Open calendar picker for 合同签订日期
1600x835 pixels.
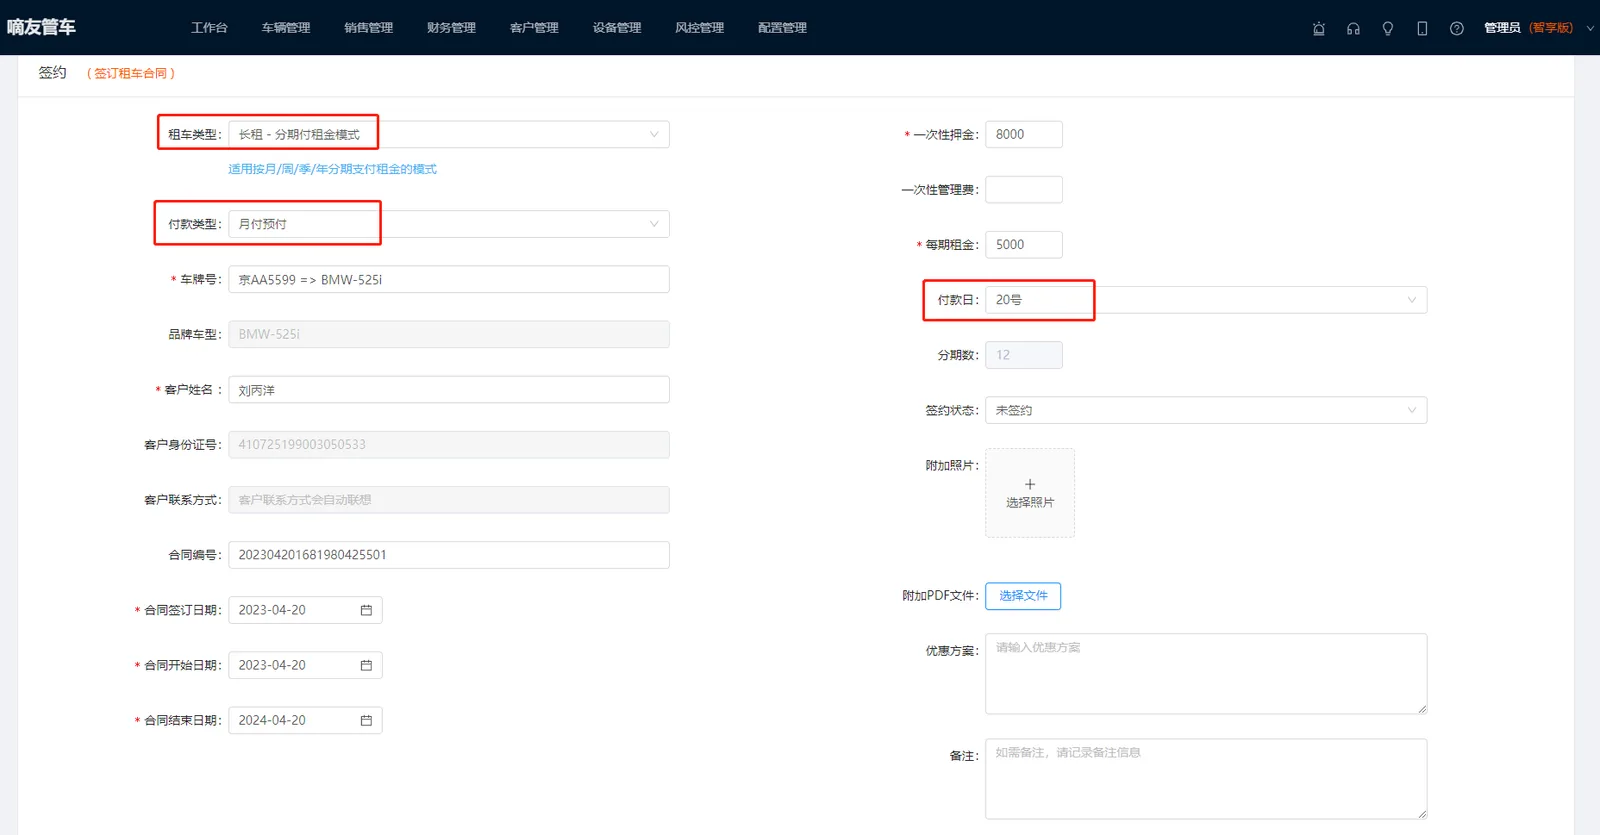[x=366, y=610]
